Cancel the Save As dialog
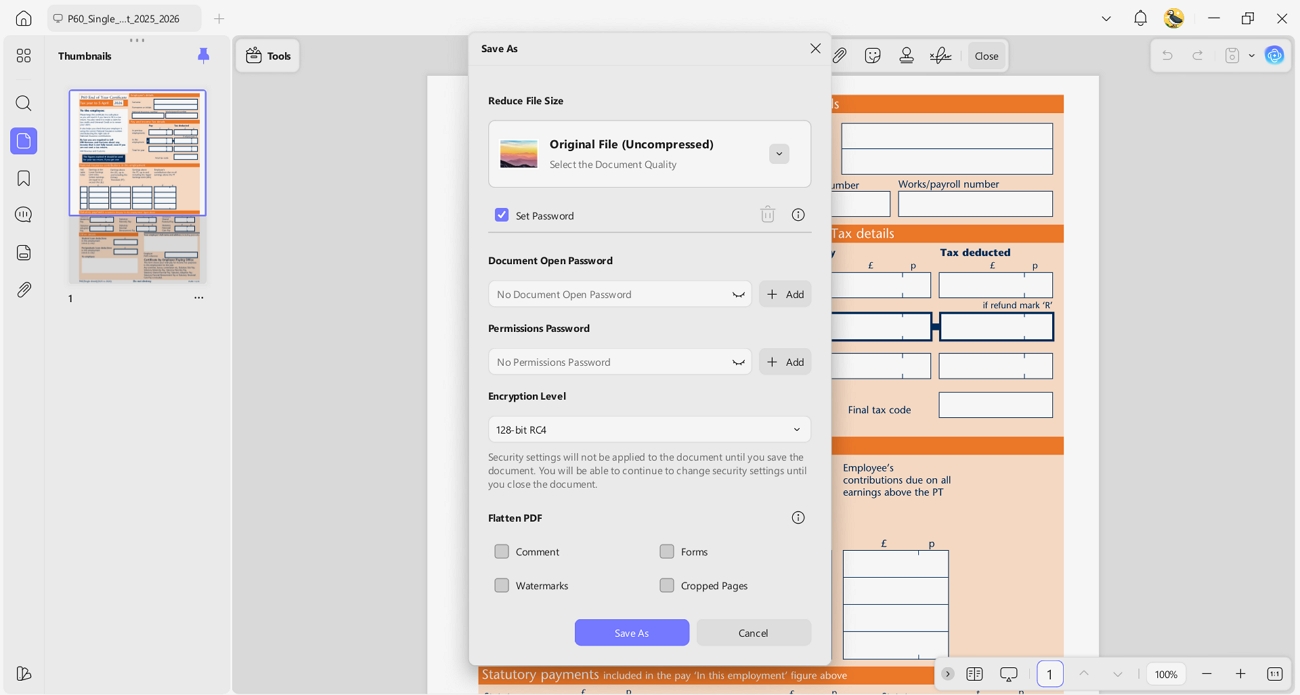The height and width of the screenshot is (695, 1300). coord(753,632)
